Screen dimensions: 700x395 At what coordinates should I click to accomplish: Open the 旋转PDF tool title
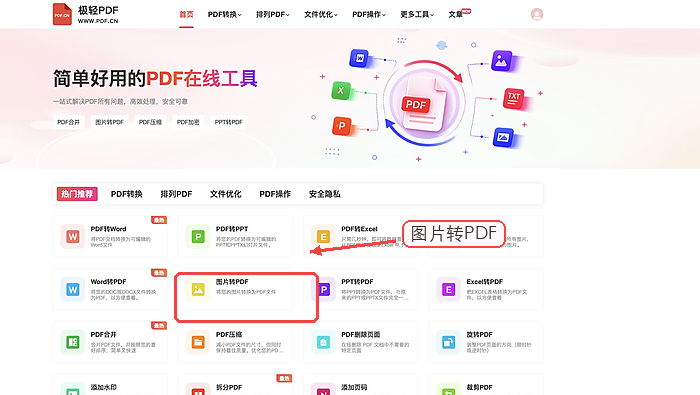tap(479, 334)
